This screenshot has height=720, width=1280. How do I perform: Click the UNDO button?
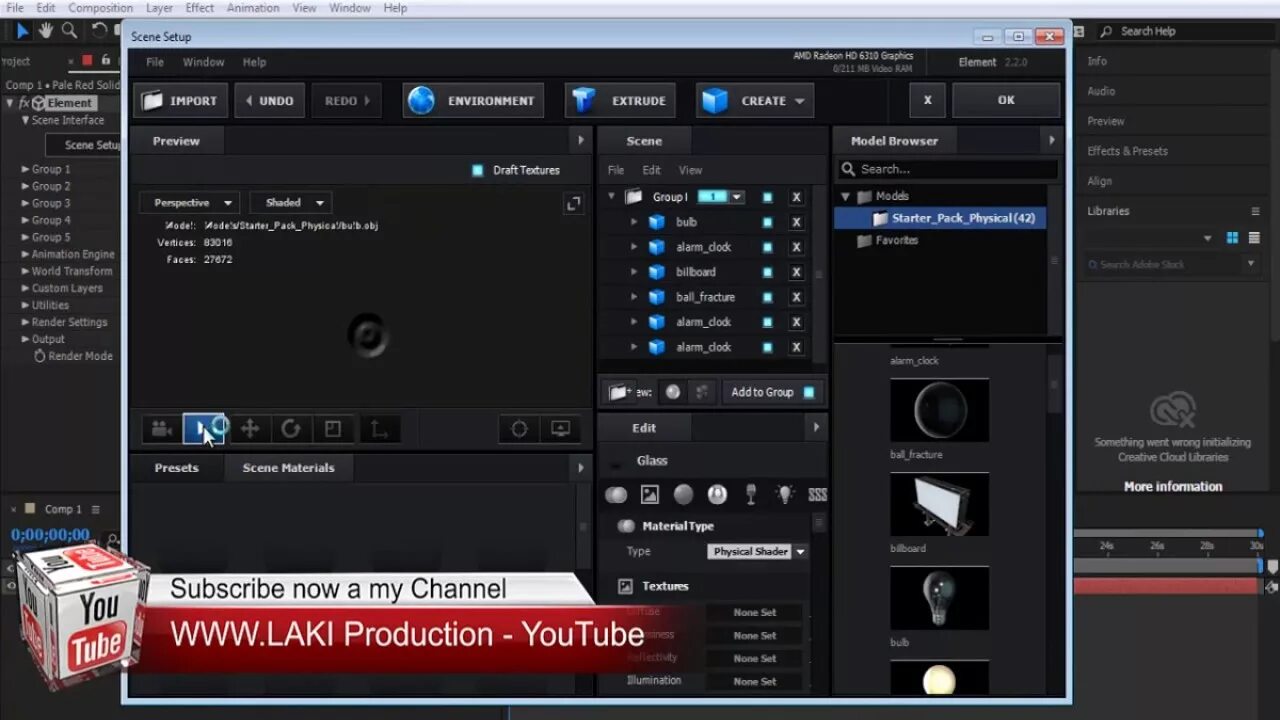[x=270, y=101]
